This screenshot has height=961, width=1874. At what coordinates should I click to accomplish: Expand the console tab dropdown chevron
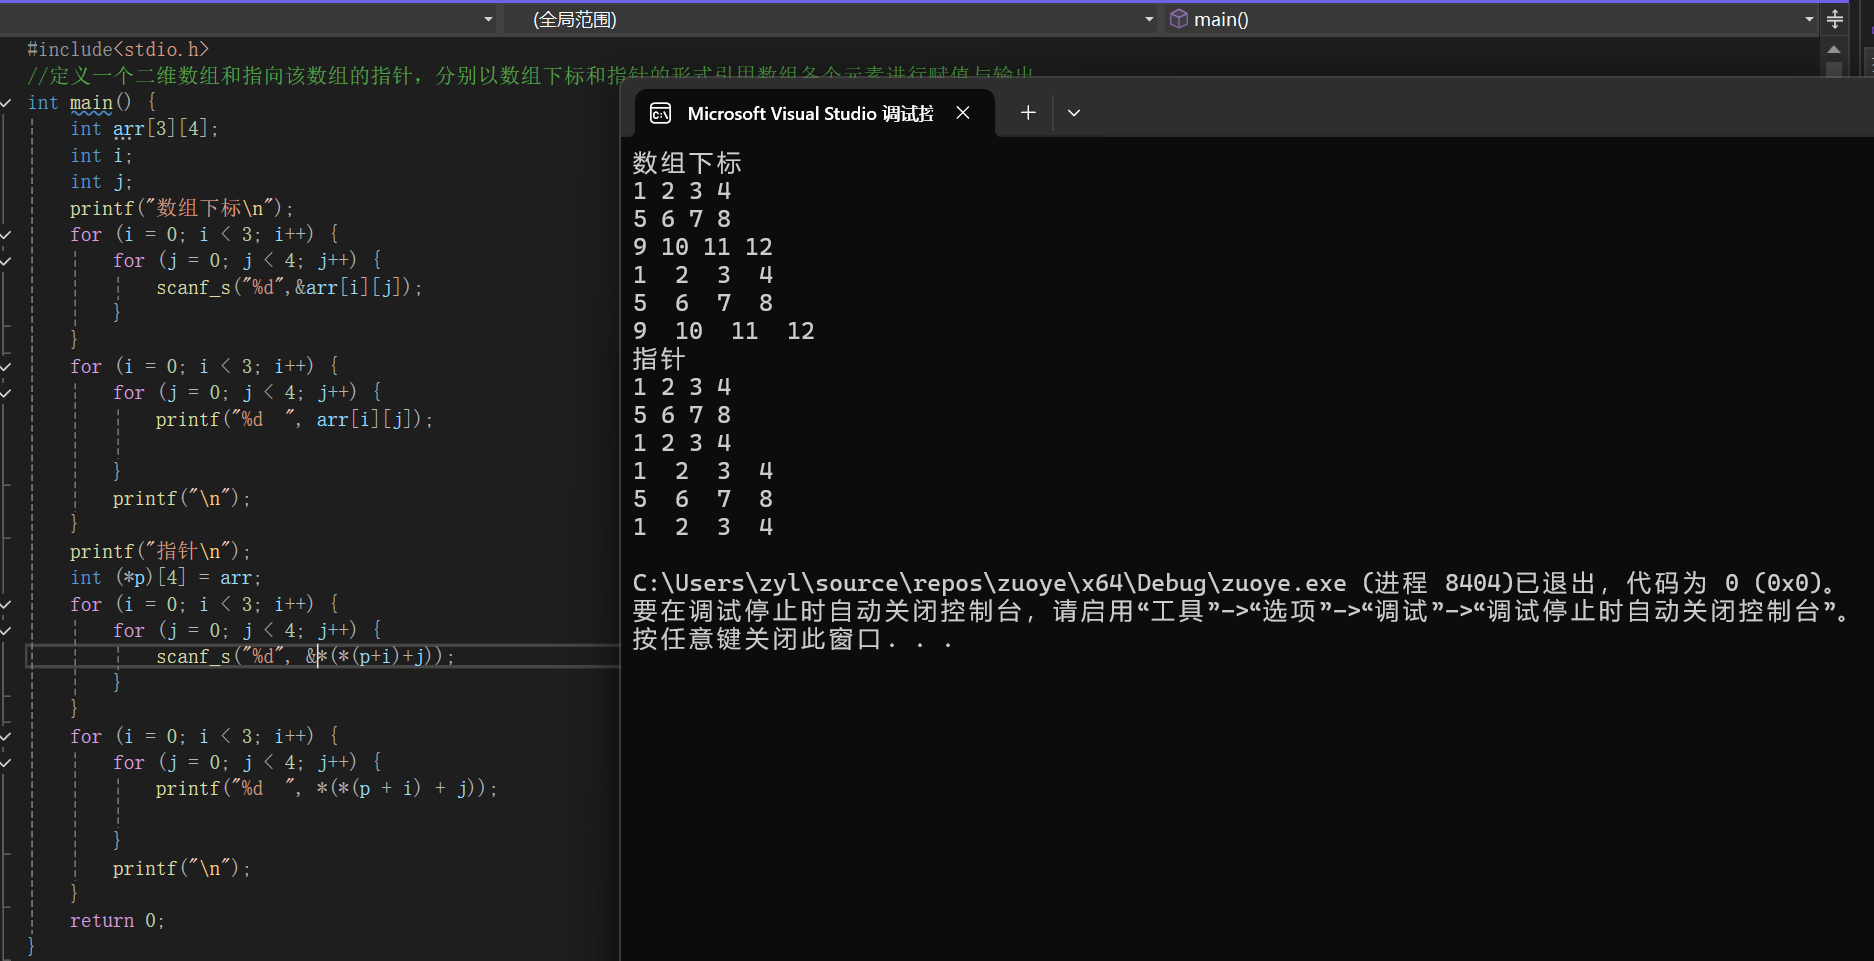point(1074,113)
